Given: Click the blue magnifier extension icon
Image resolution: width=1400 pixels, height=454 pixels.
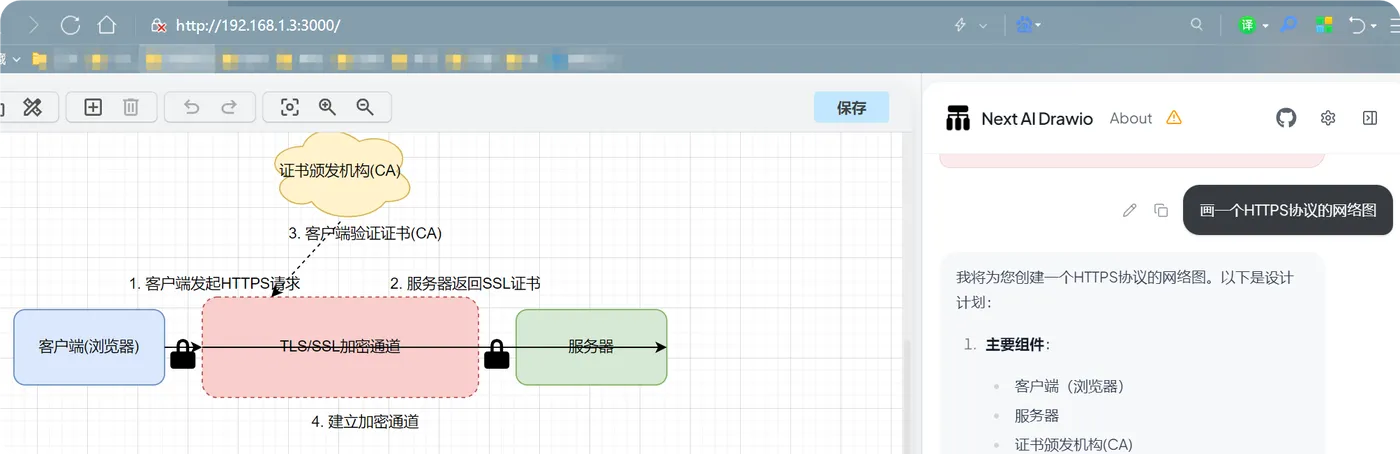Looking at the screenshot, I should pos(1289,25).
